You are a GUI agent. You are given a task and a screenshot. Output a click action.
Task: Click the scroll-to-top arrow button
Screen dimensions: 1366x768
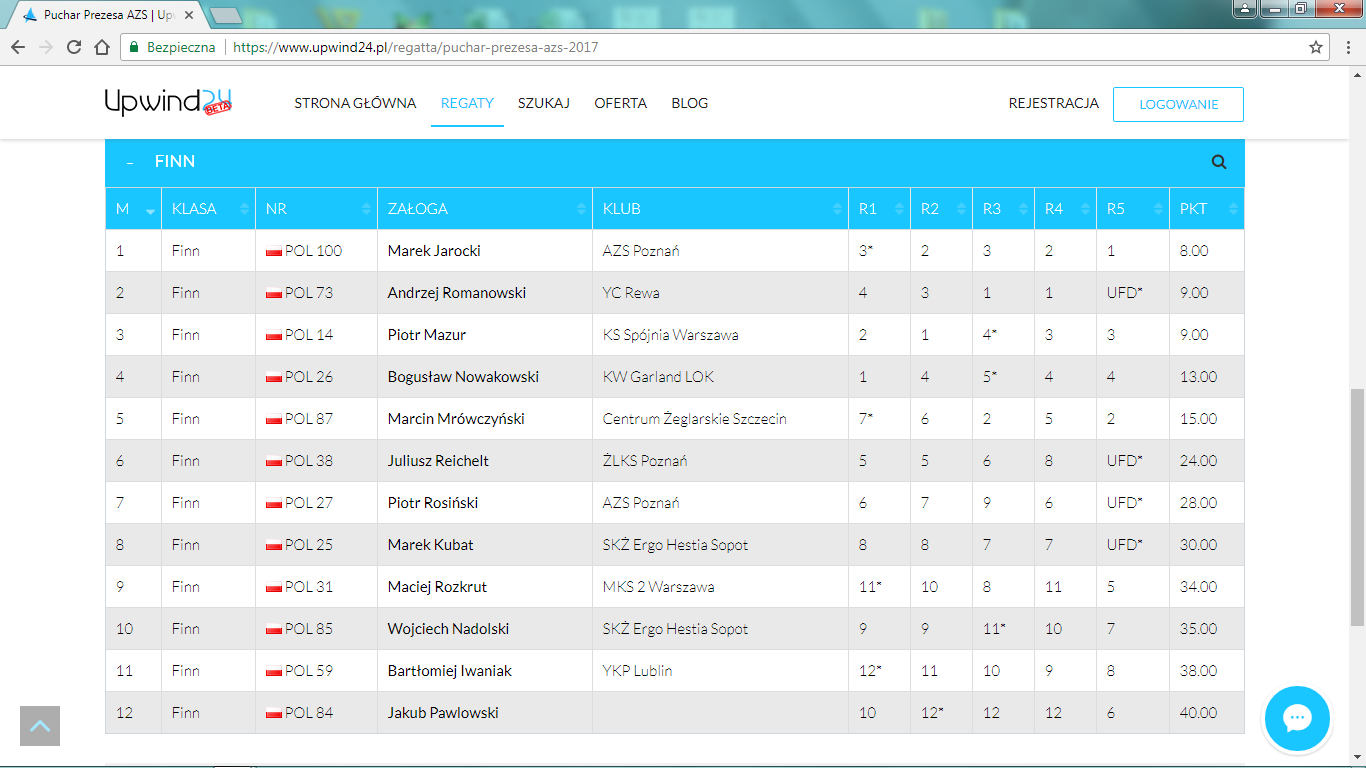[x=40, y=726]
